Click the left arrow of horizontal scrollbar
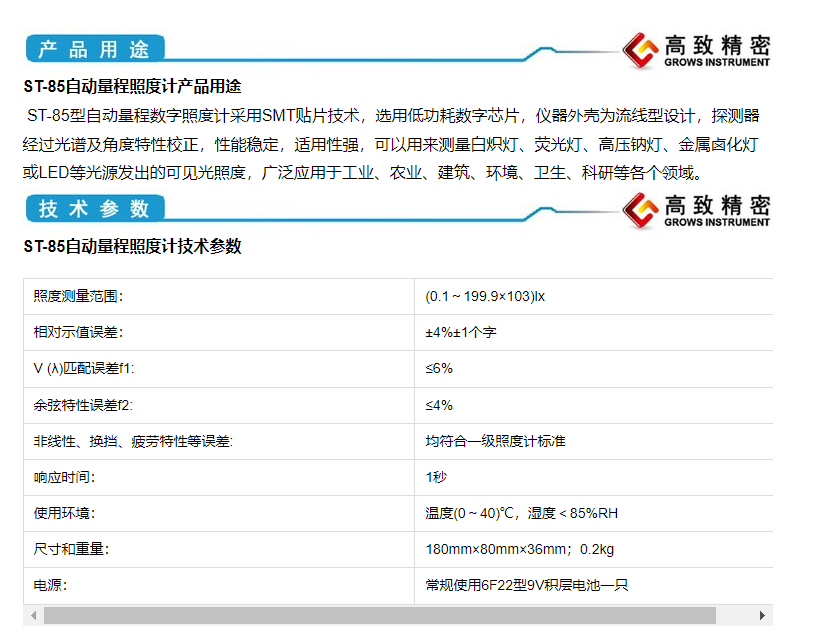 coord(33,616)
